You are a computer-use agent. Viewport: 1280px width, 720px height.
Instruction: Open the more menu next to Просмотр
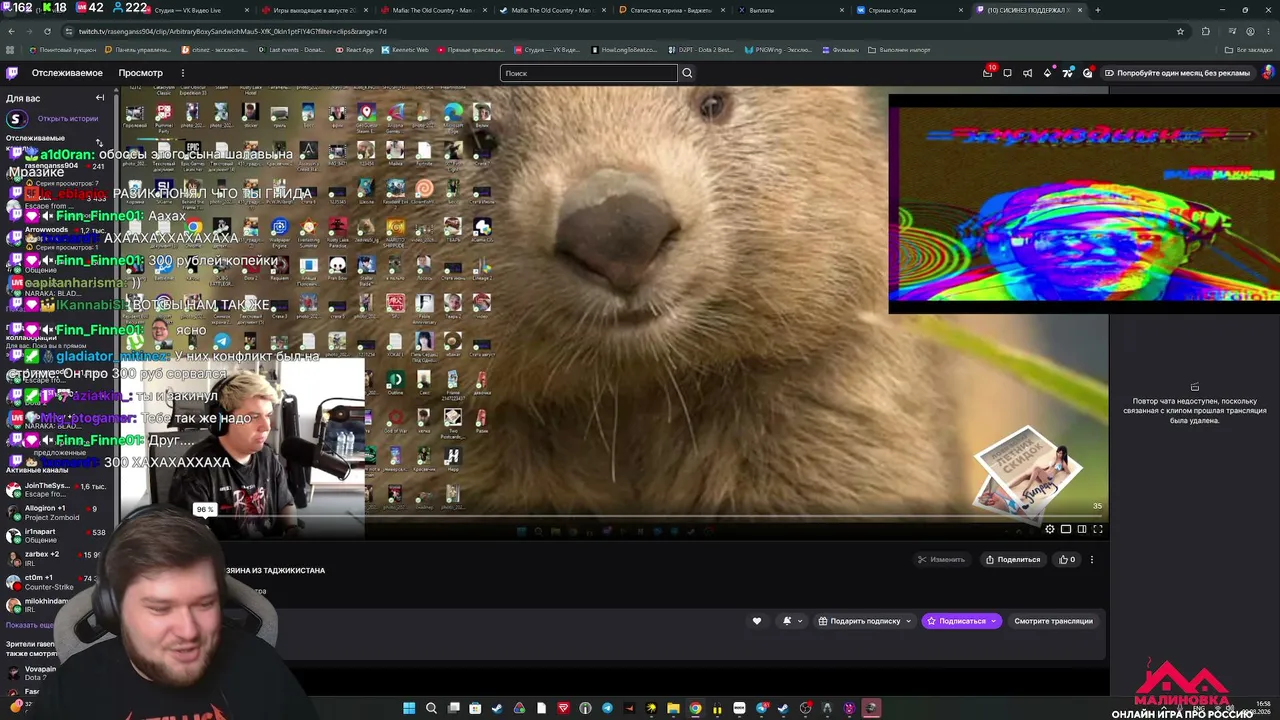pyautogui.click(x=183, y=73)
